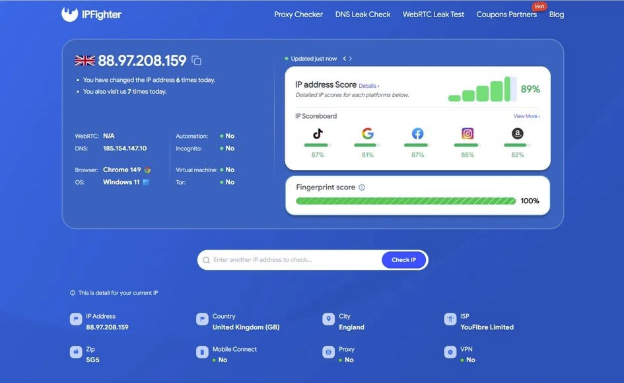Click the IP Address detail icon
This screenshot has width=624, height=383.
[x=76, y=319]
